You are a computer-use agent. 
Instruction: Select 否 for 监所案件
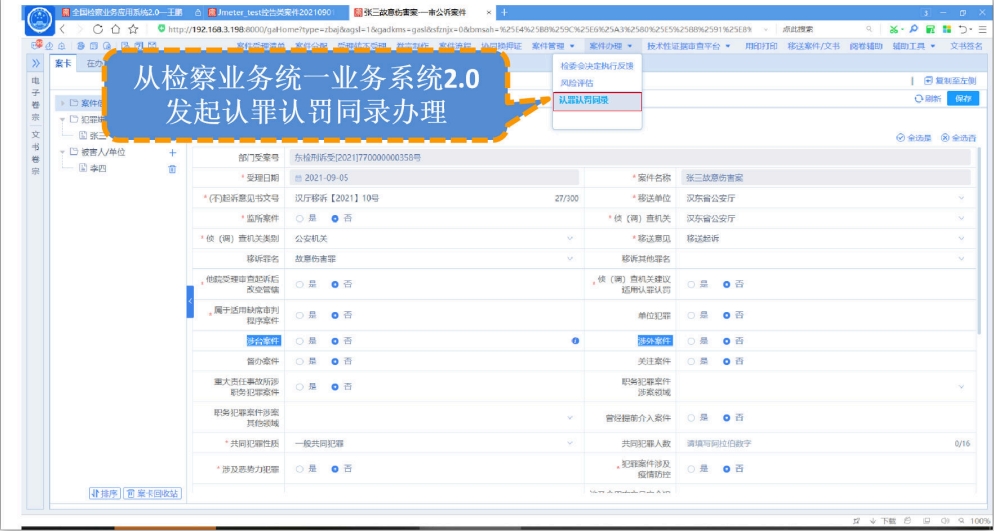click(335, 218)
